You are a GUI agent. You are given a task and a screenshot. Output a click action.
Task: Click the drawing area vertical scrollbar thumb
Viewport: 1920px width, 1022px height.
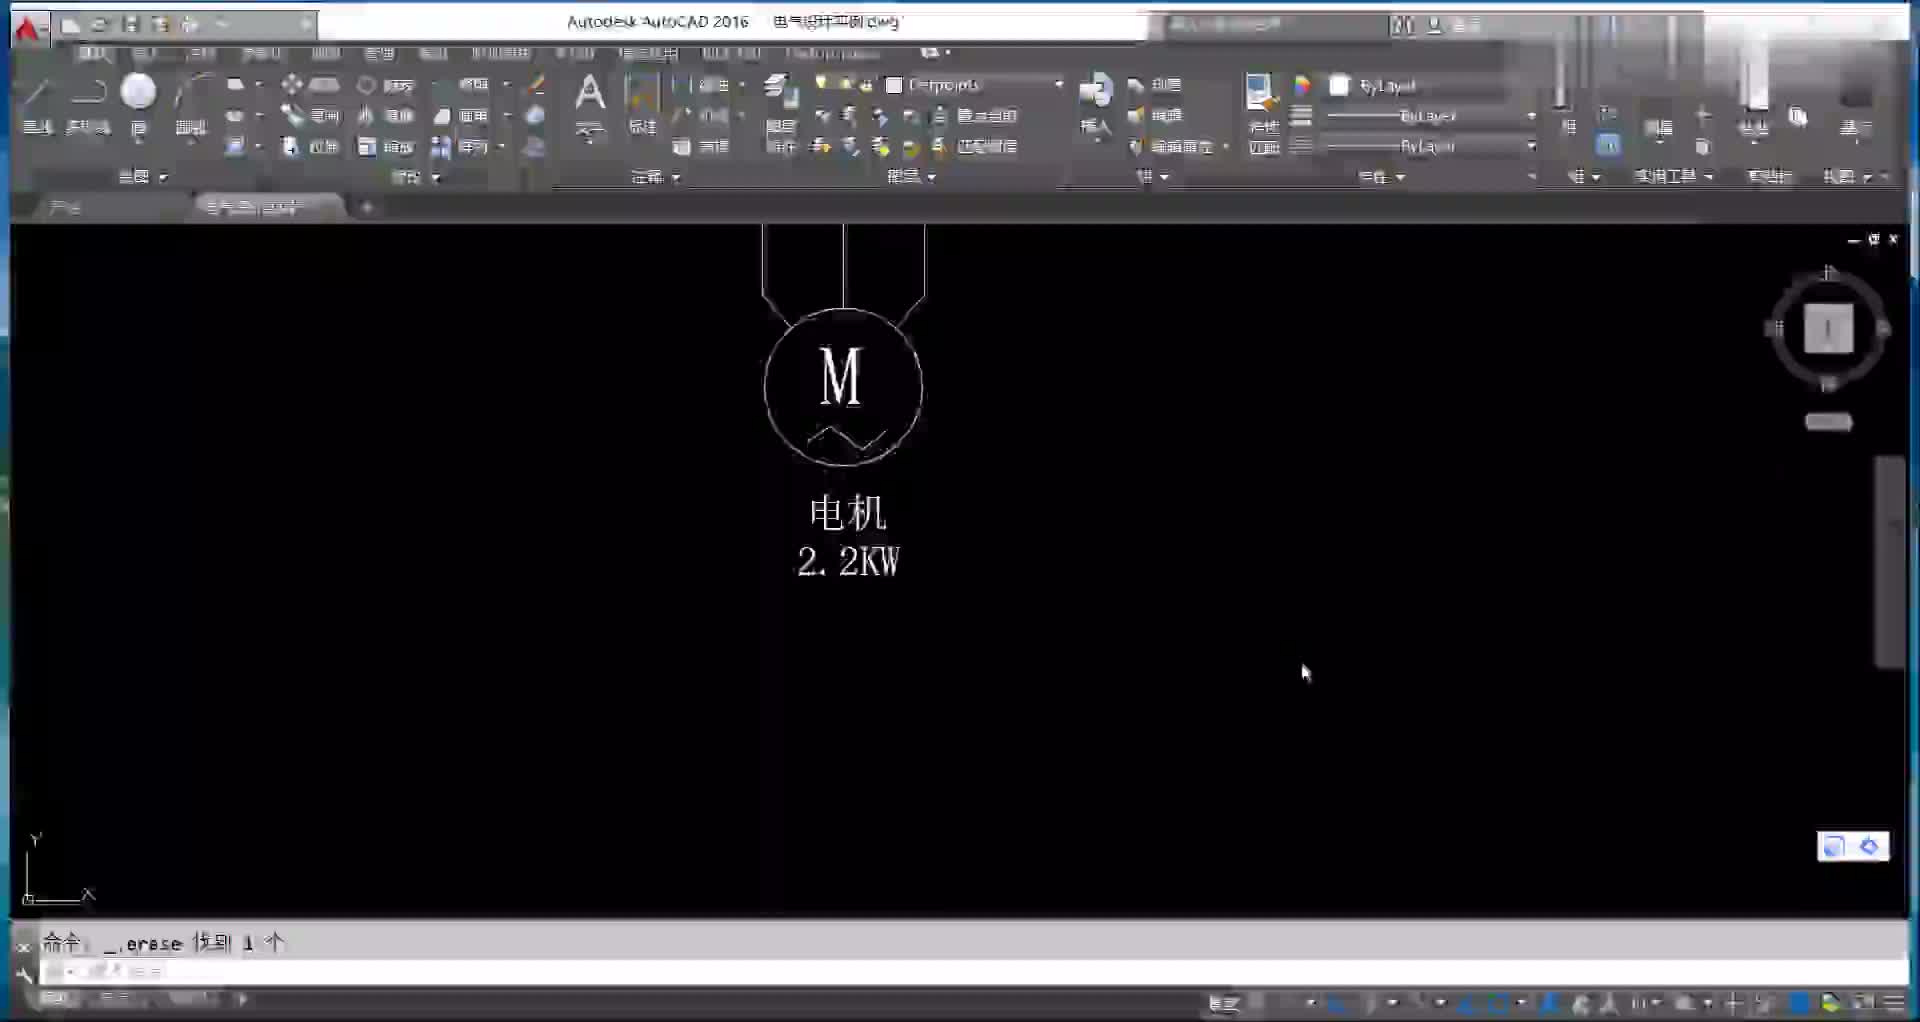(1889, 562)
